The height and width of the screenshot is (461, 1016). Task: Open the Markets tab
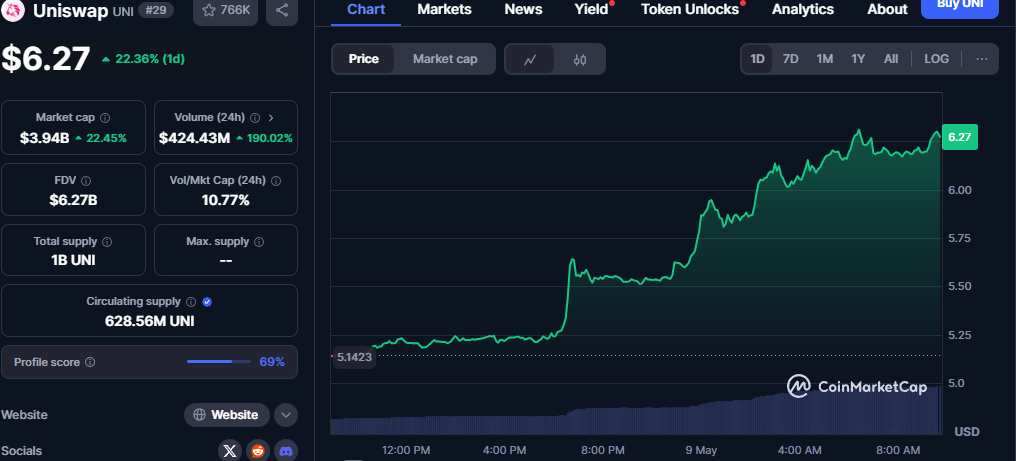[444, 9]
